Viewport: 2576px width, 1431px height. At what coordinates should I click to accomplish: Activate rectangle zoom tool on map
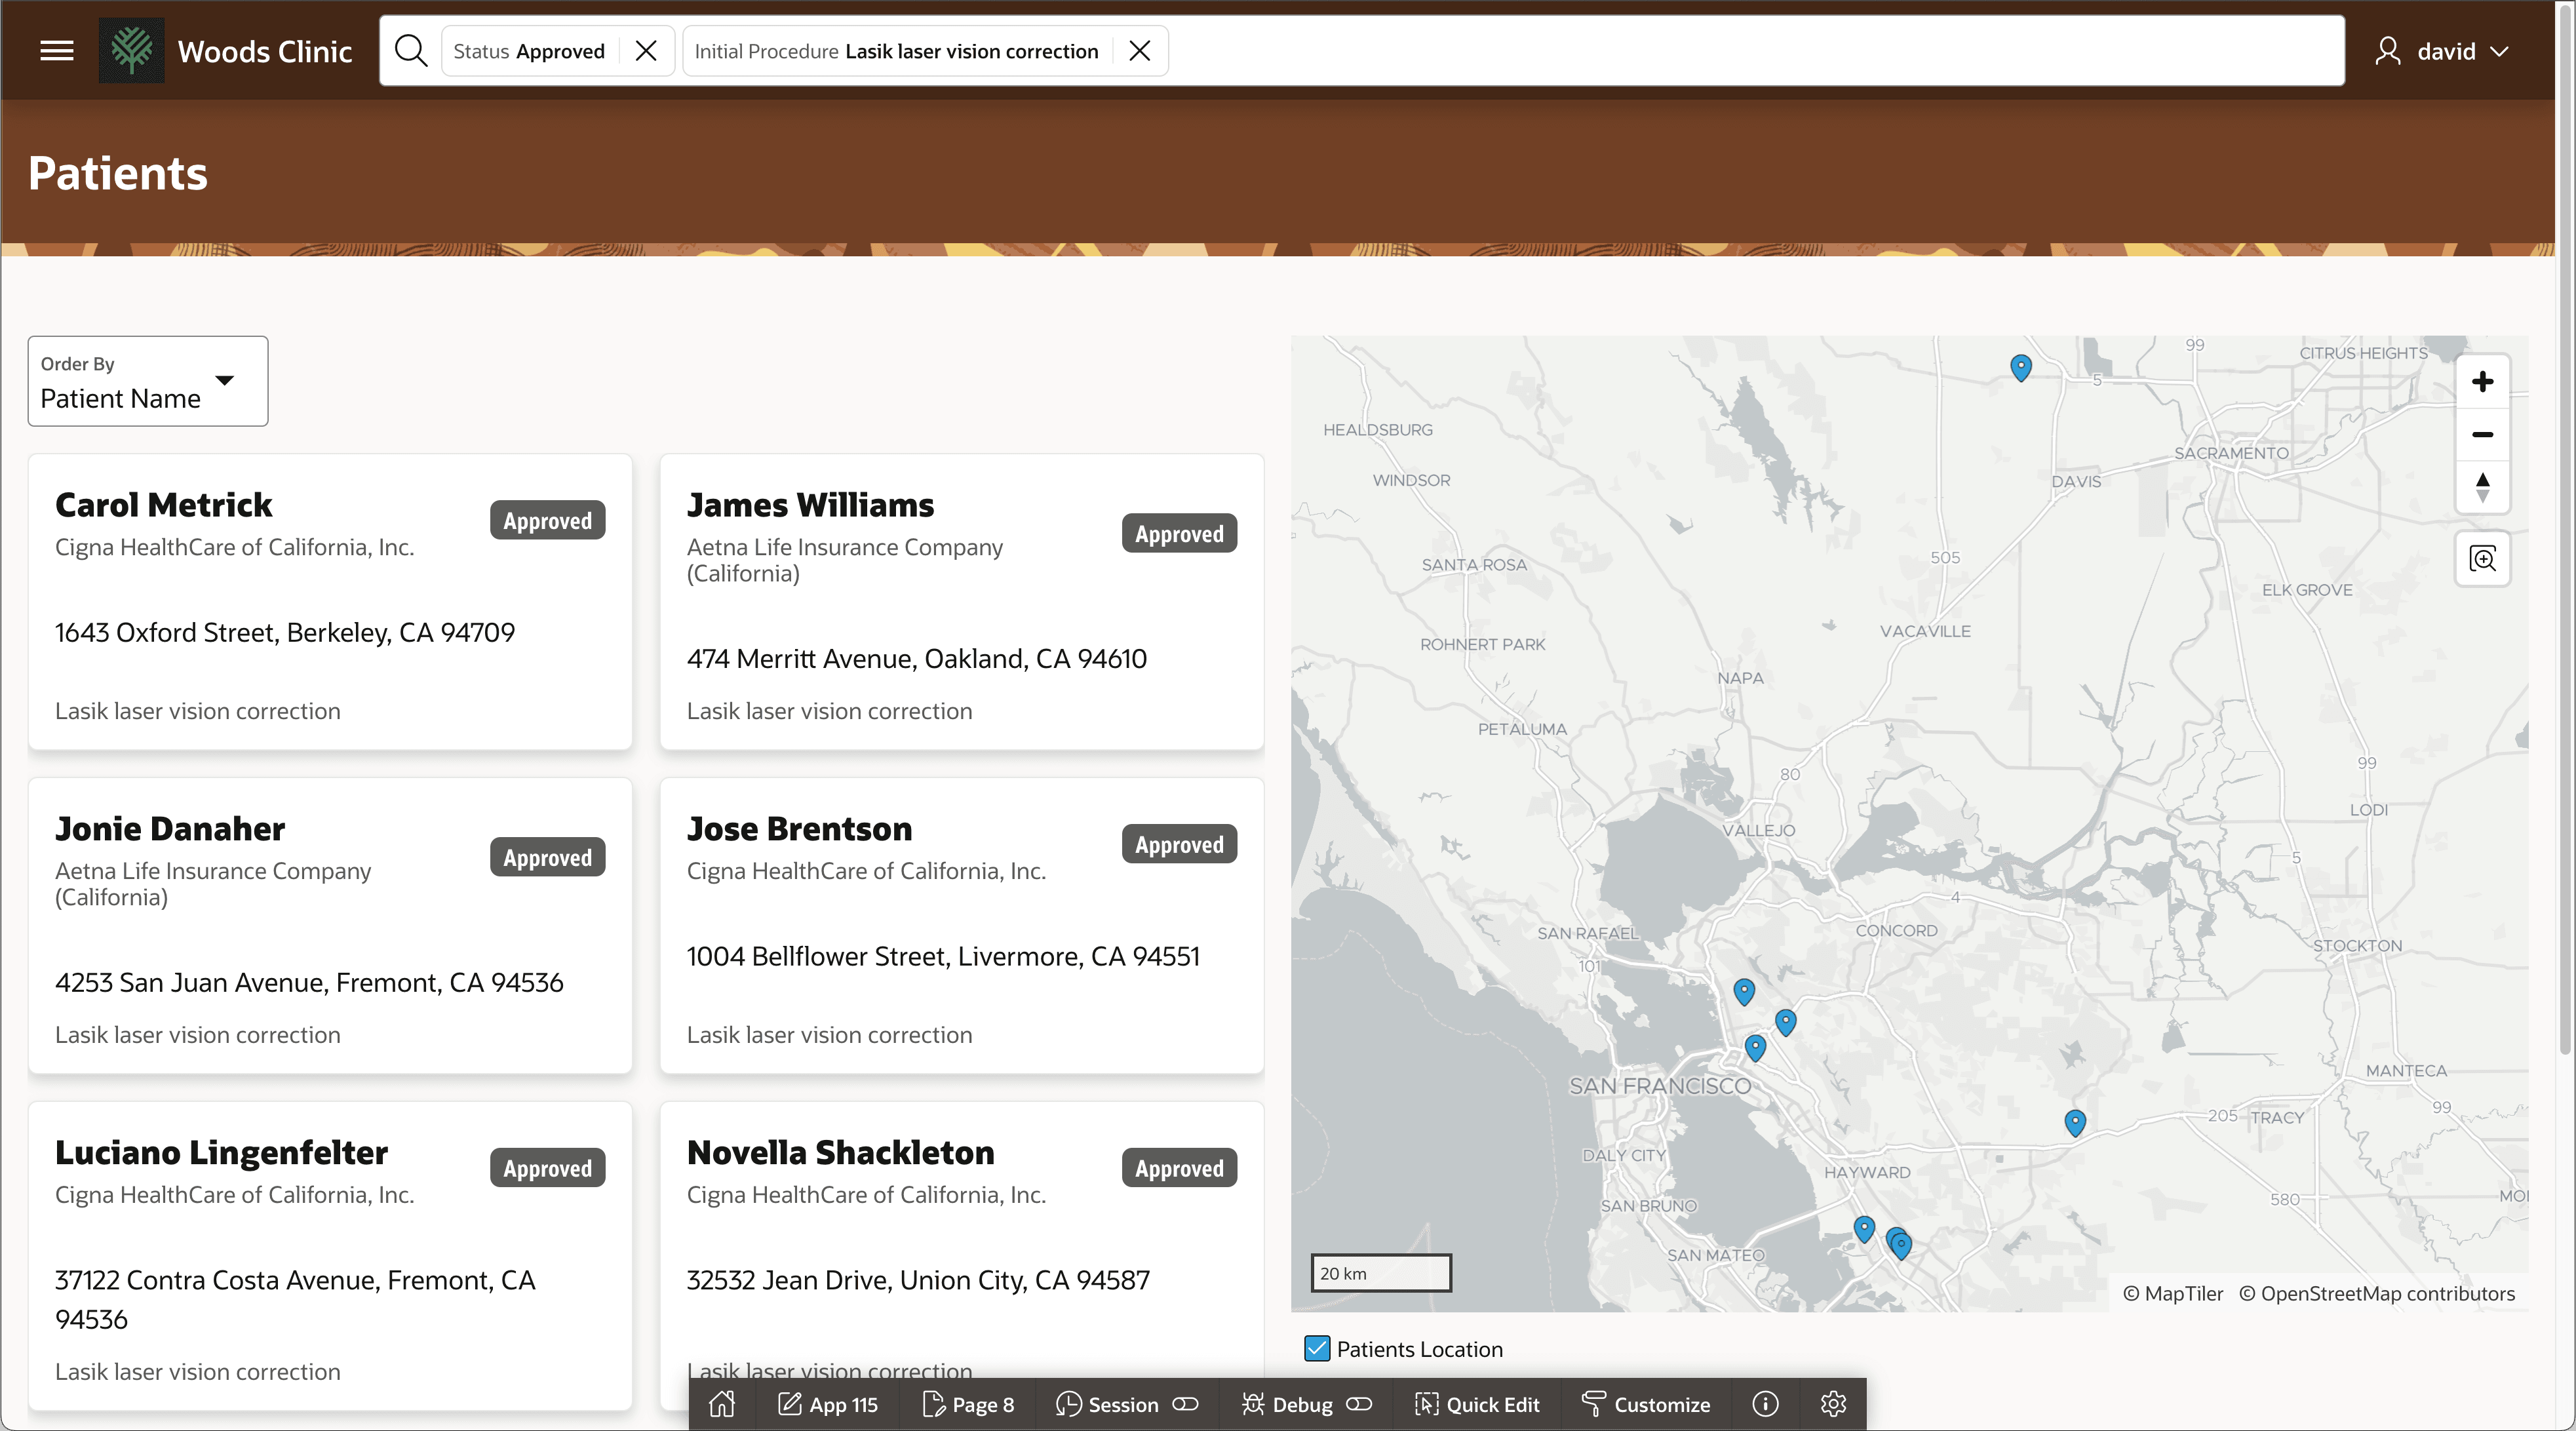(x=2482, y=558)
